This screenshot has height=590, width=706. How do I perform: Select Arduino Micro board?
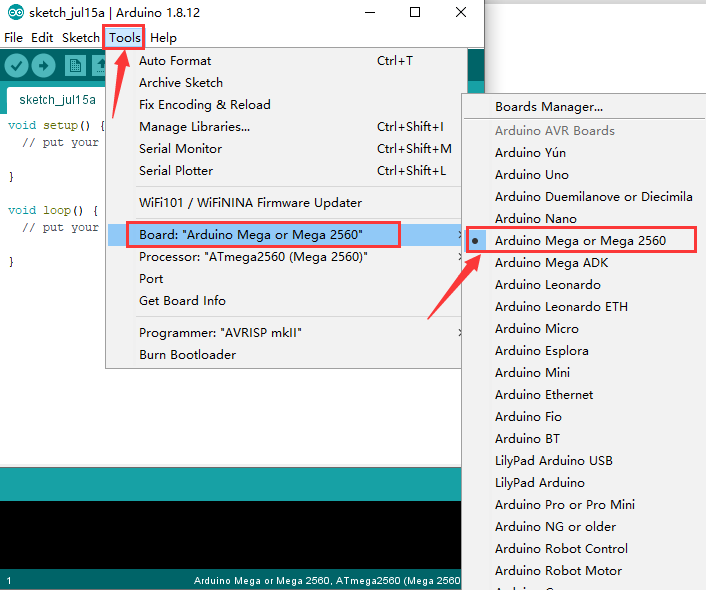pos(584,329)
